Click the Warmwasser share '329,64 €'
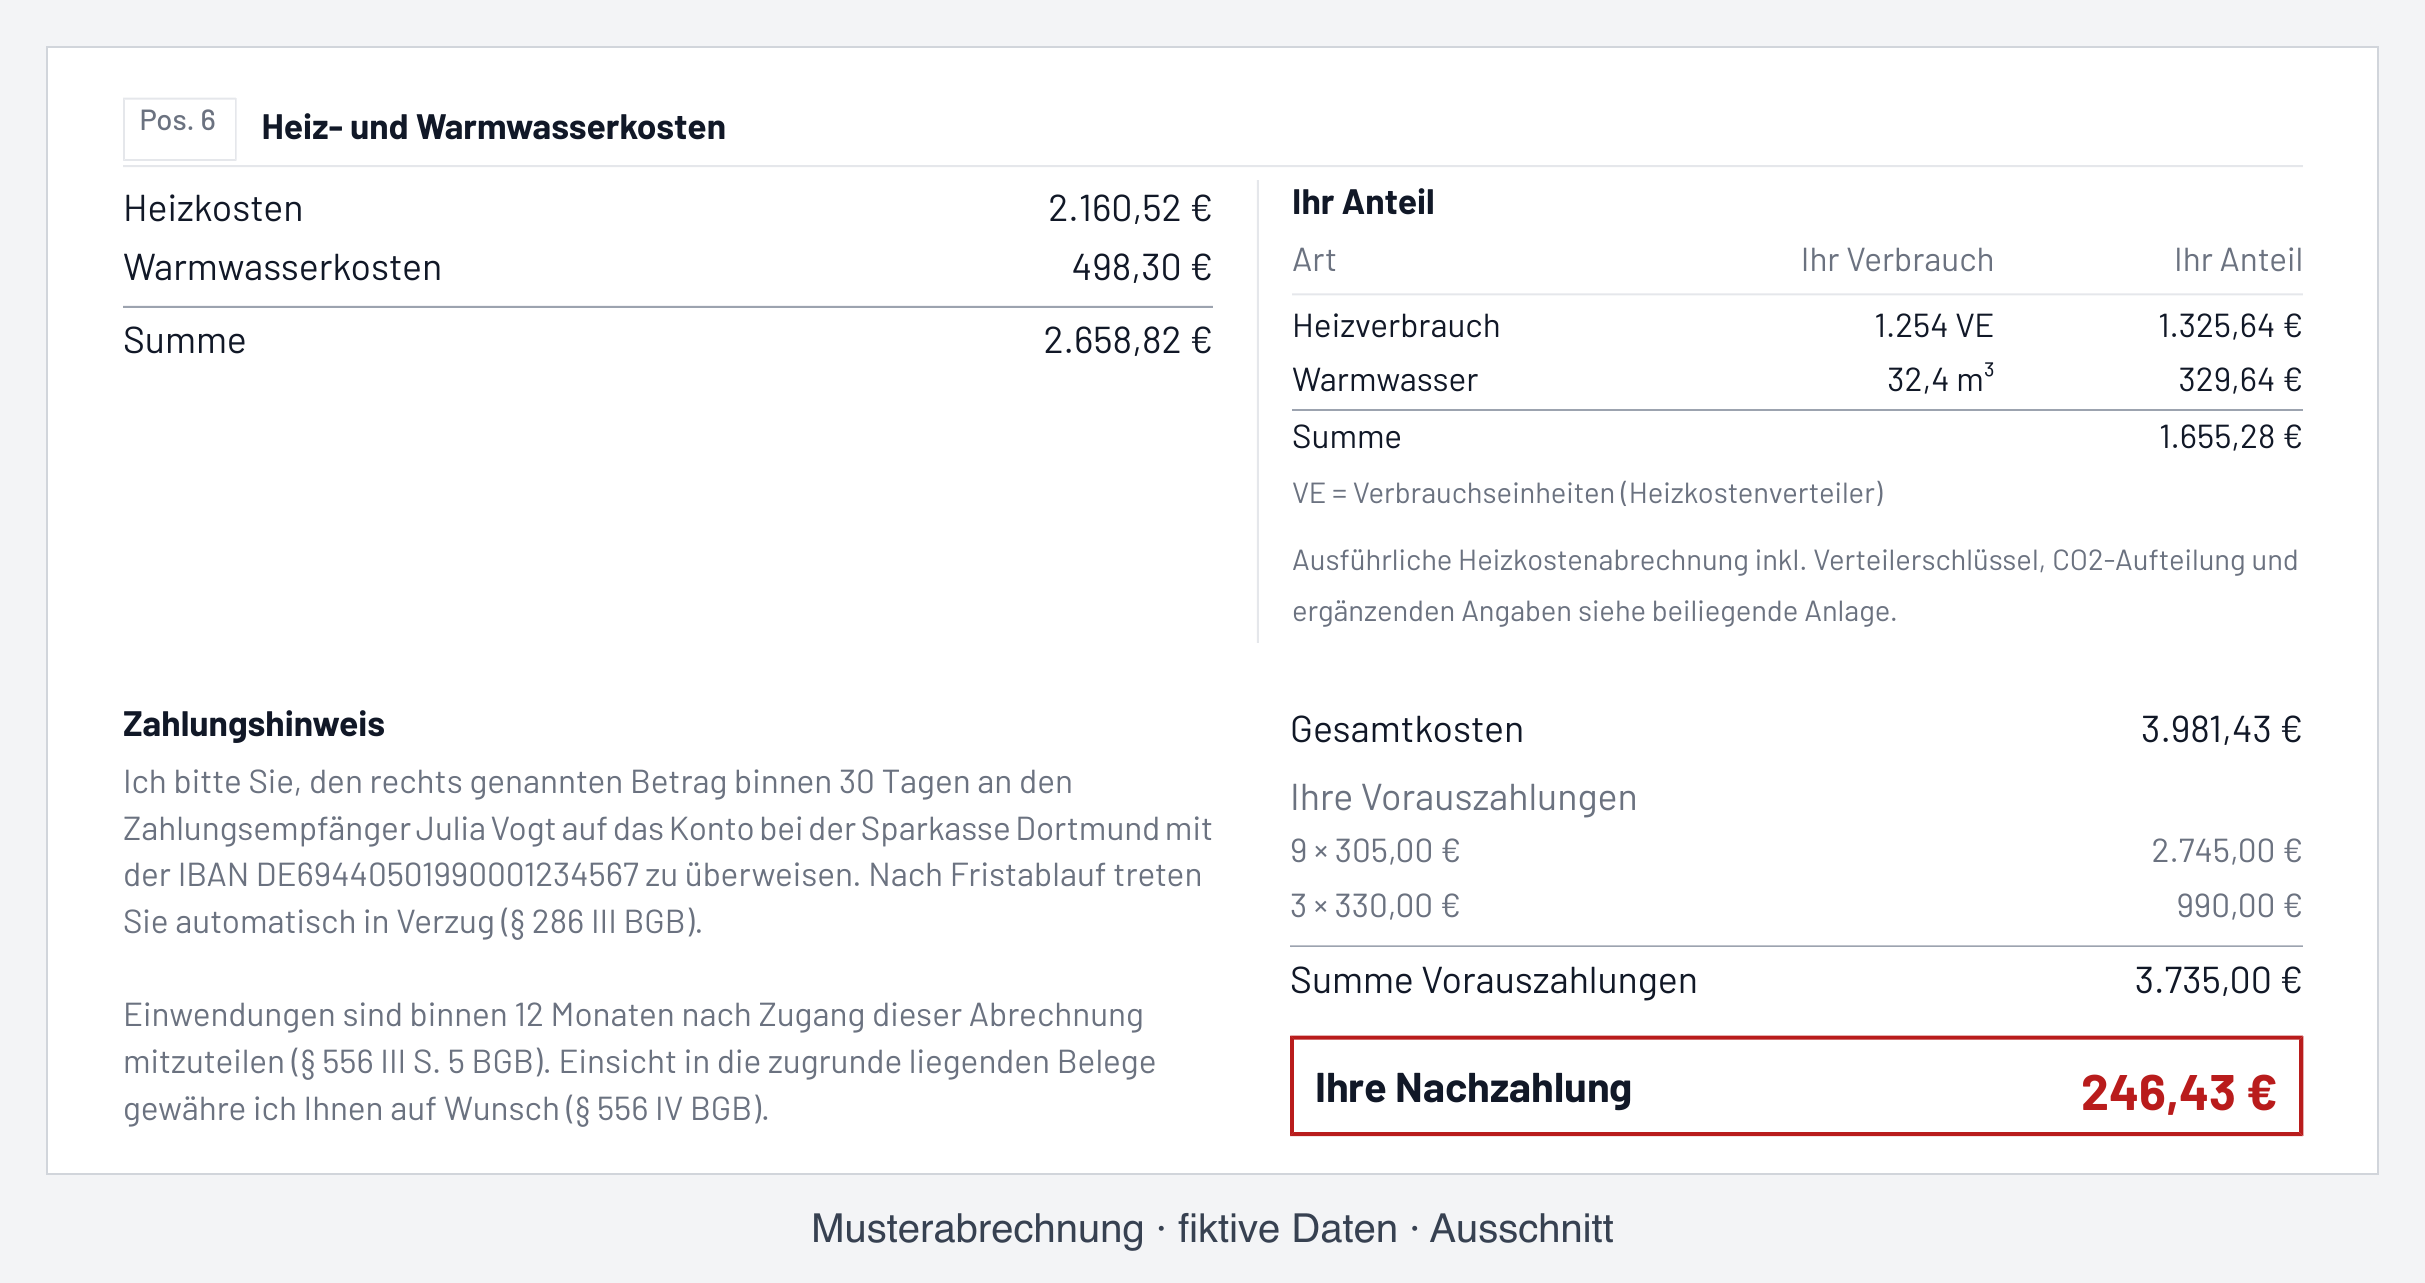Screen dimensions: 2425x1283 (2240, 380)
